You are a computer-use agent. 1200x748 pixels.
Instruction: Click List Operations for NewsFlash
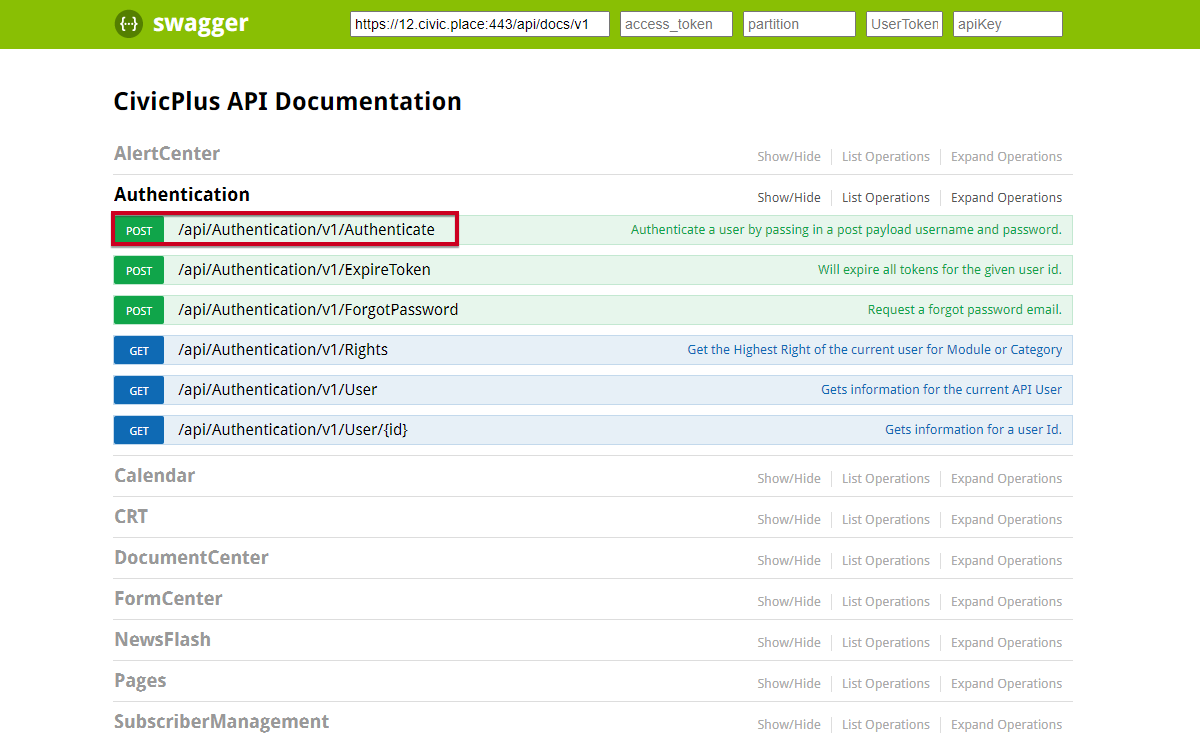[x=886, y=643]
